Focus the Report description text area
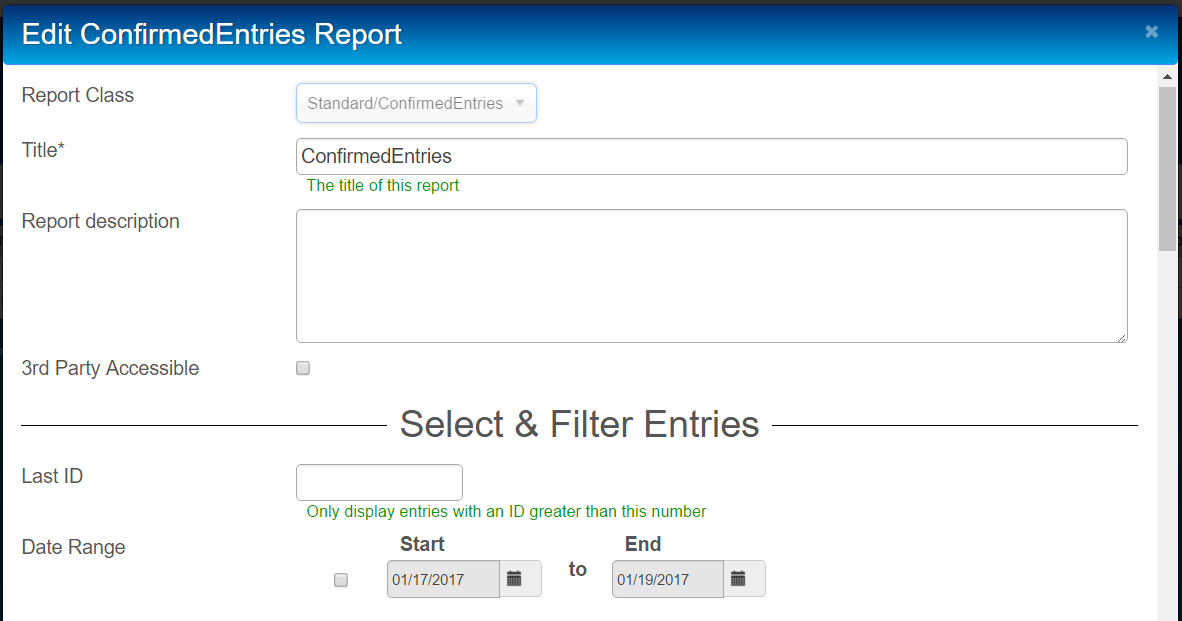 pos(712,276)
